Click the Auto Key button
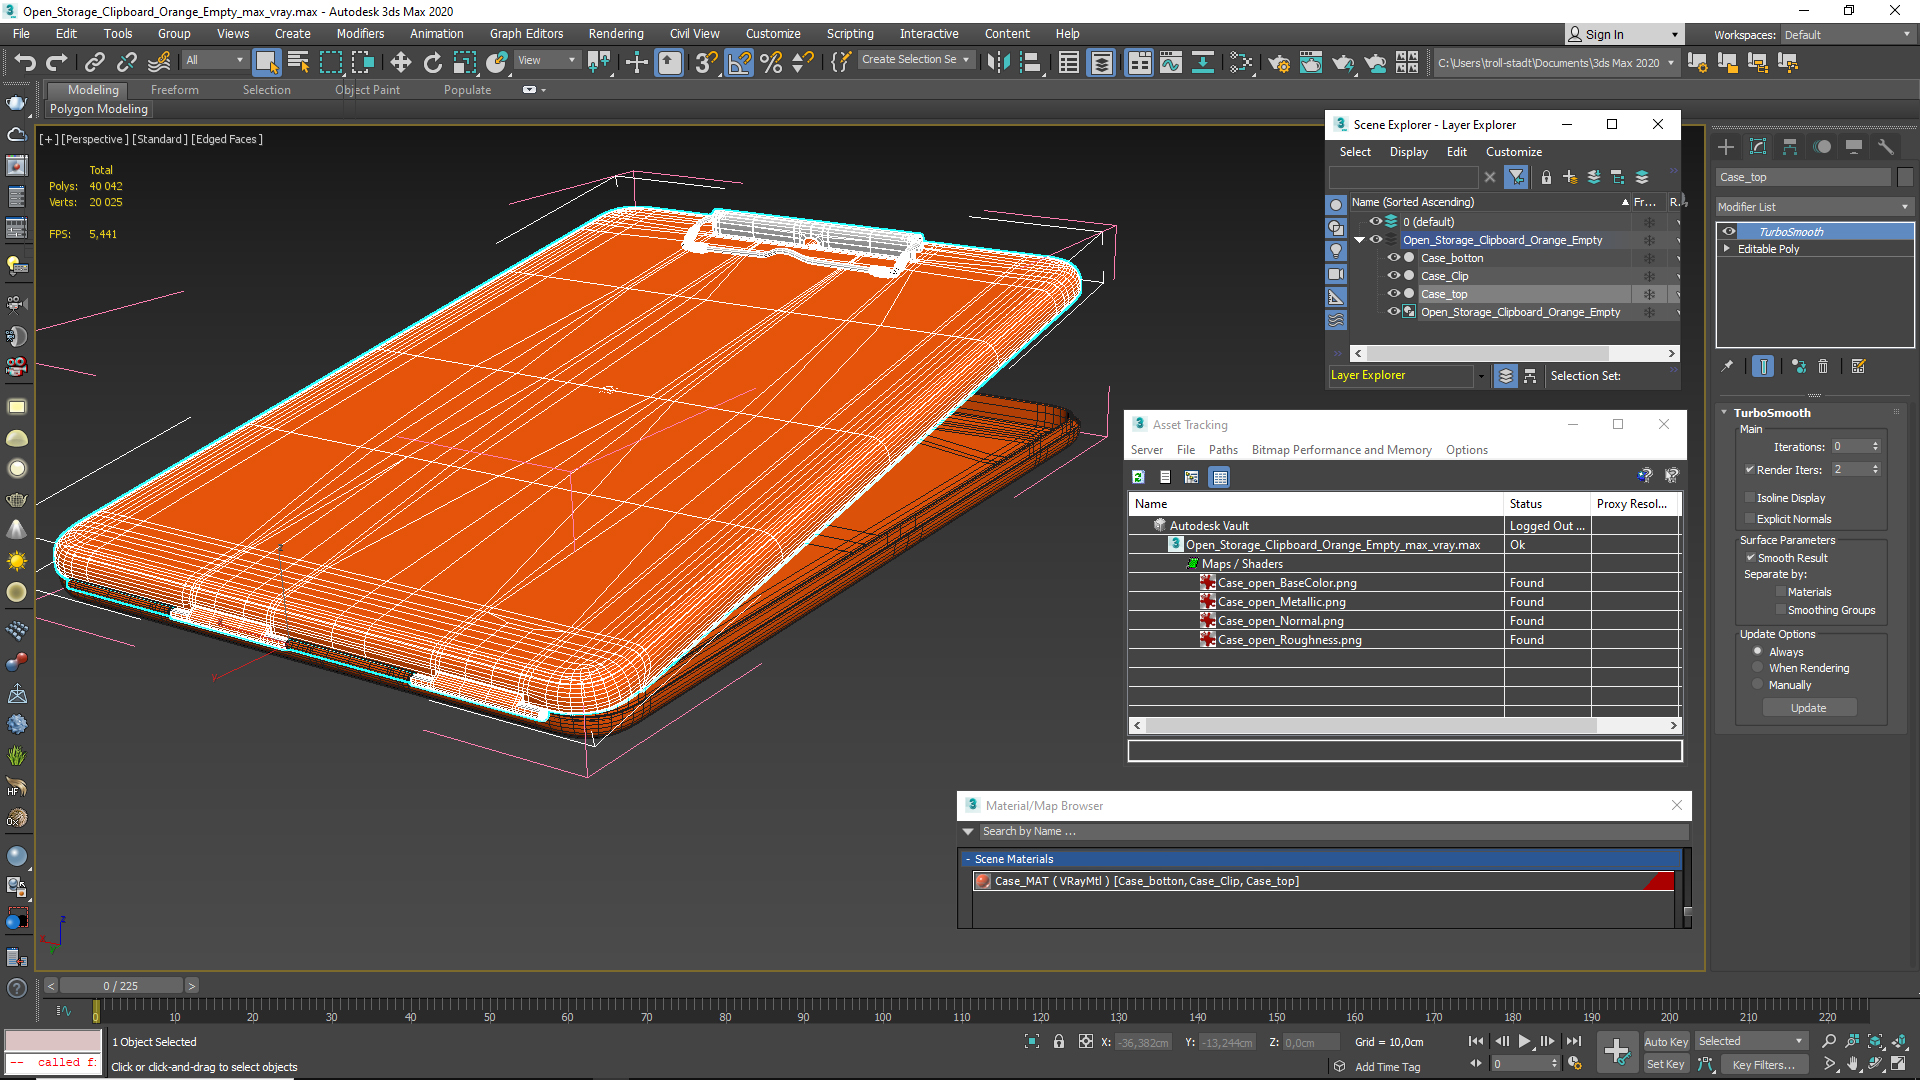 [x=1666, y=1041]
